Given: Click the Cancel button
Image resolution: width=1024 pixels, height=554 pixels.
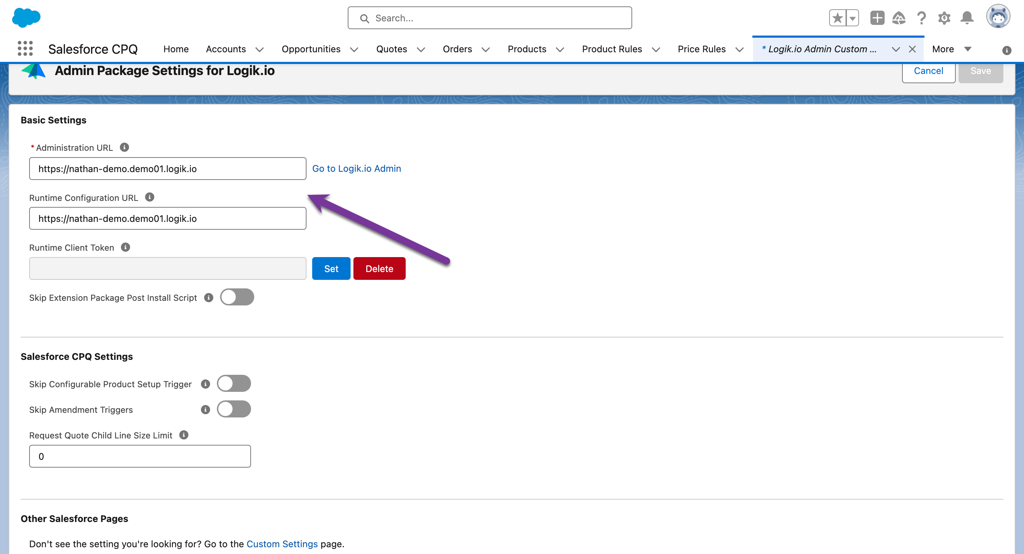Looking at the screenshot, I should click(928, 71).
